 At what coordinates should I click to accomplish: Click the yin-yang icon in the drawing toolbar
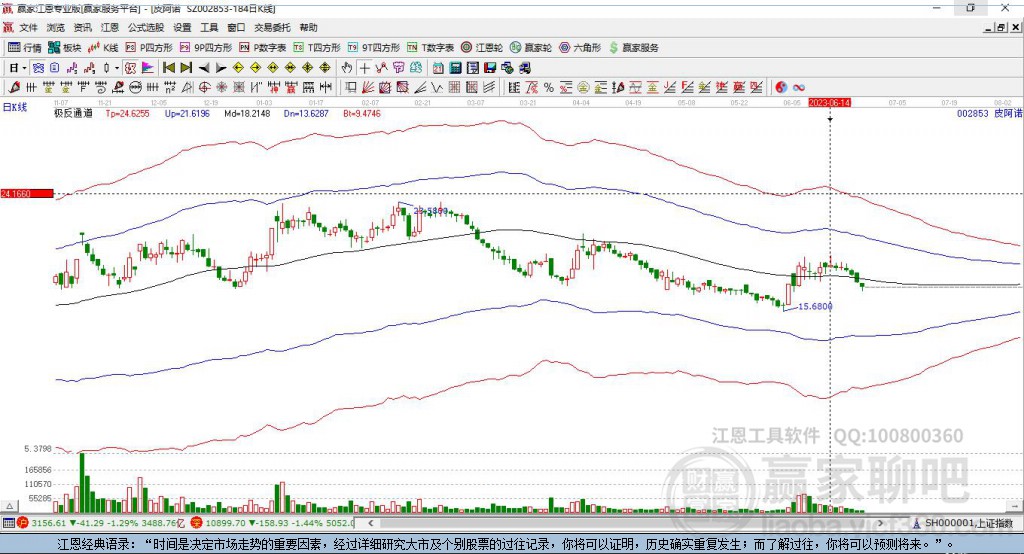pos(781,88)
